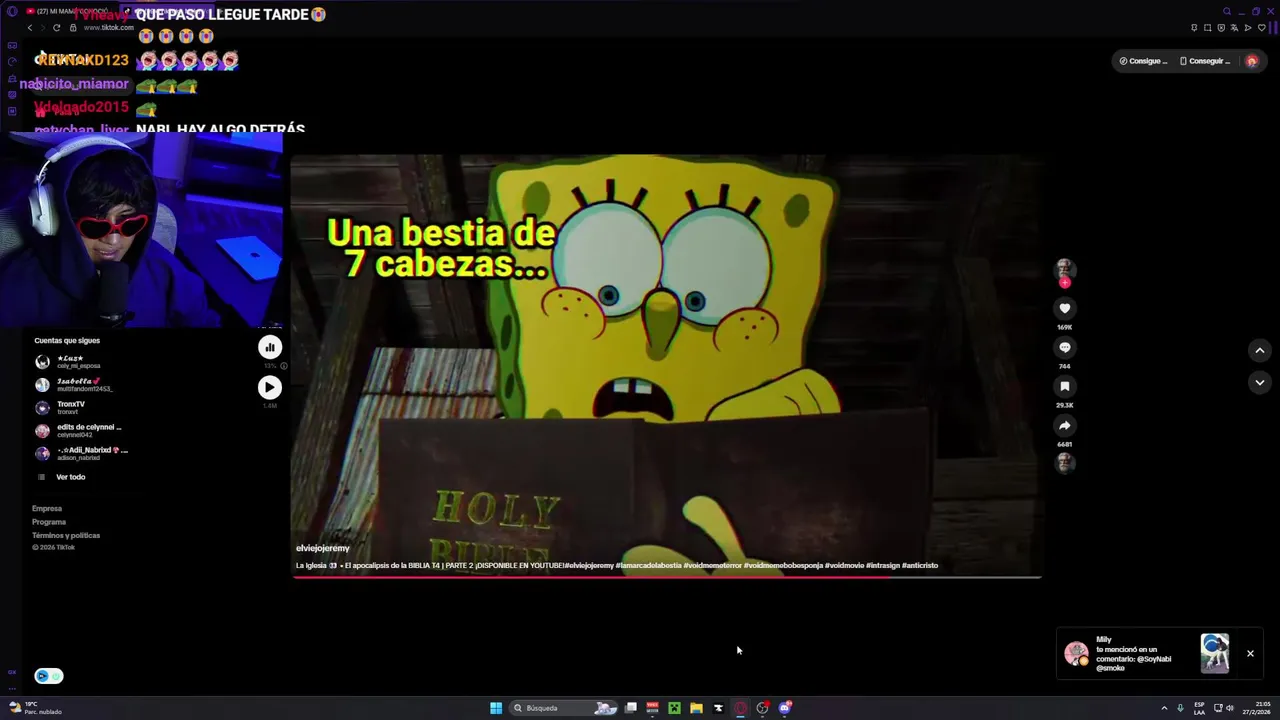Image resolution: width=1280 pixels, height=720 pixels.
Task: Seek on the pink video progress bar
Action: (x=666, y=577)
